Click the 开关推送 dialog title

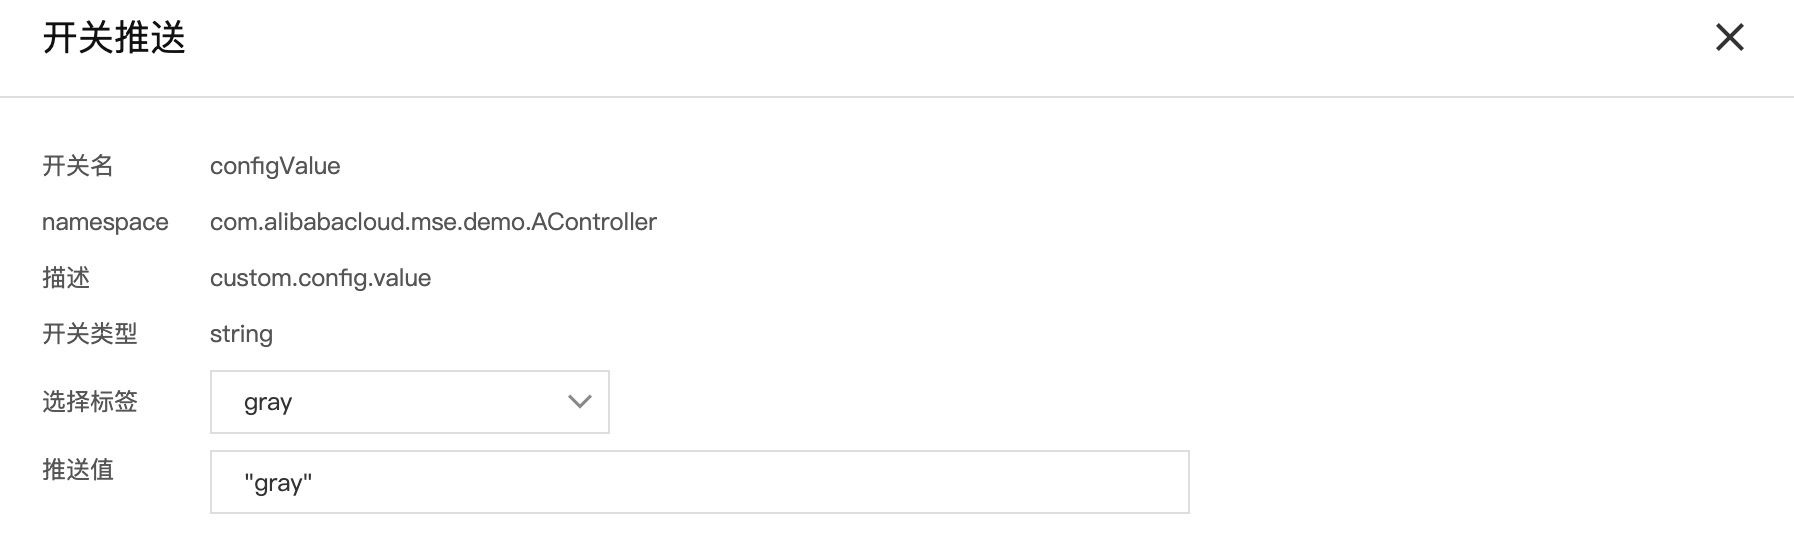(114, 38)
